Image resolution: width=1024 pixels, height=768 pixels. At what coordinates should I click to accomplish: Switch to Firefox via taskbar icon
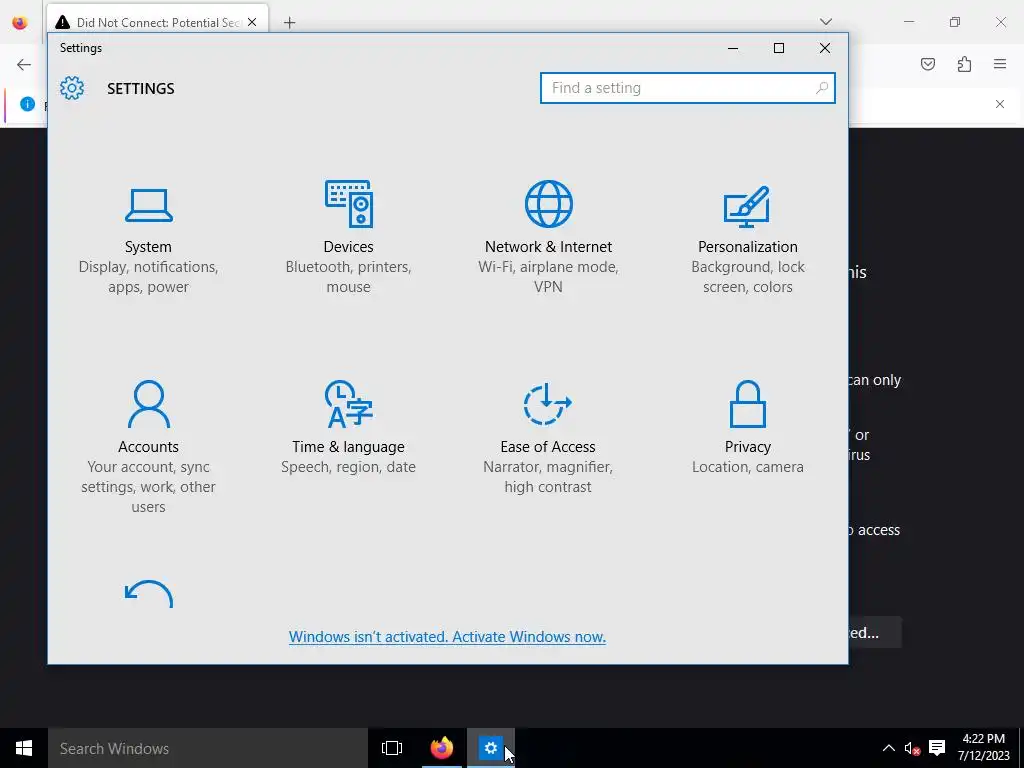coord(441,748)
